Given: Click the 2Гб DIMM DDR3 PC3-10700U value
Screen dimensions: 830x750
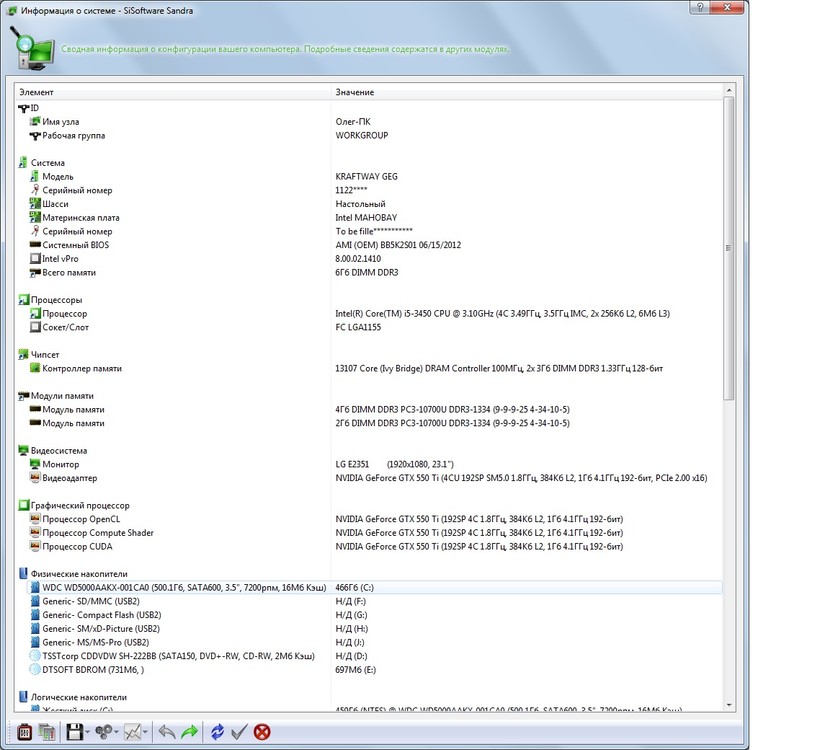Looking at the screenshot, I should [453, 423].
